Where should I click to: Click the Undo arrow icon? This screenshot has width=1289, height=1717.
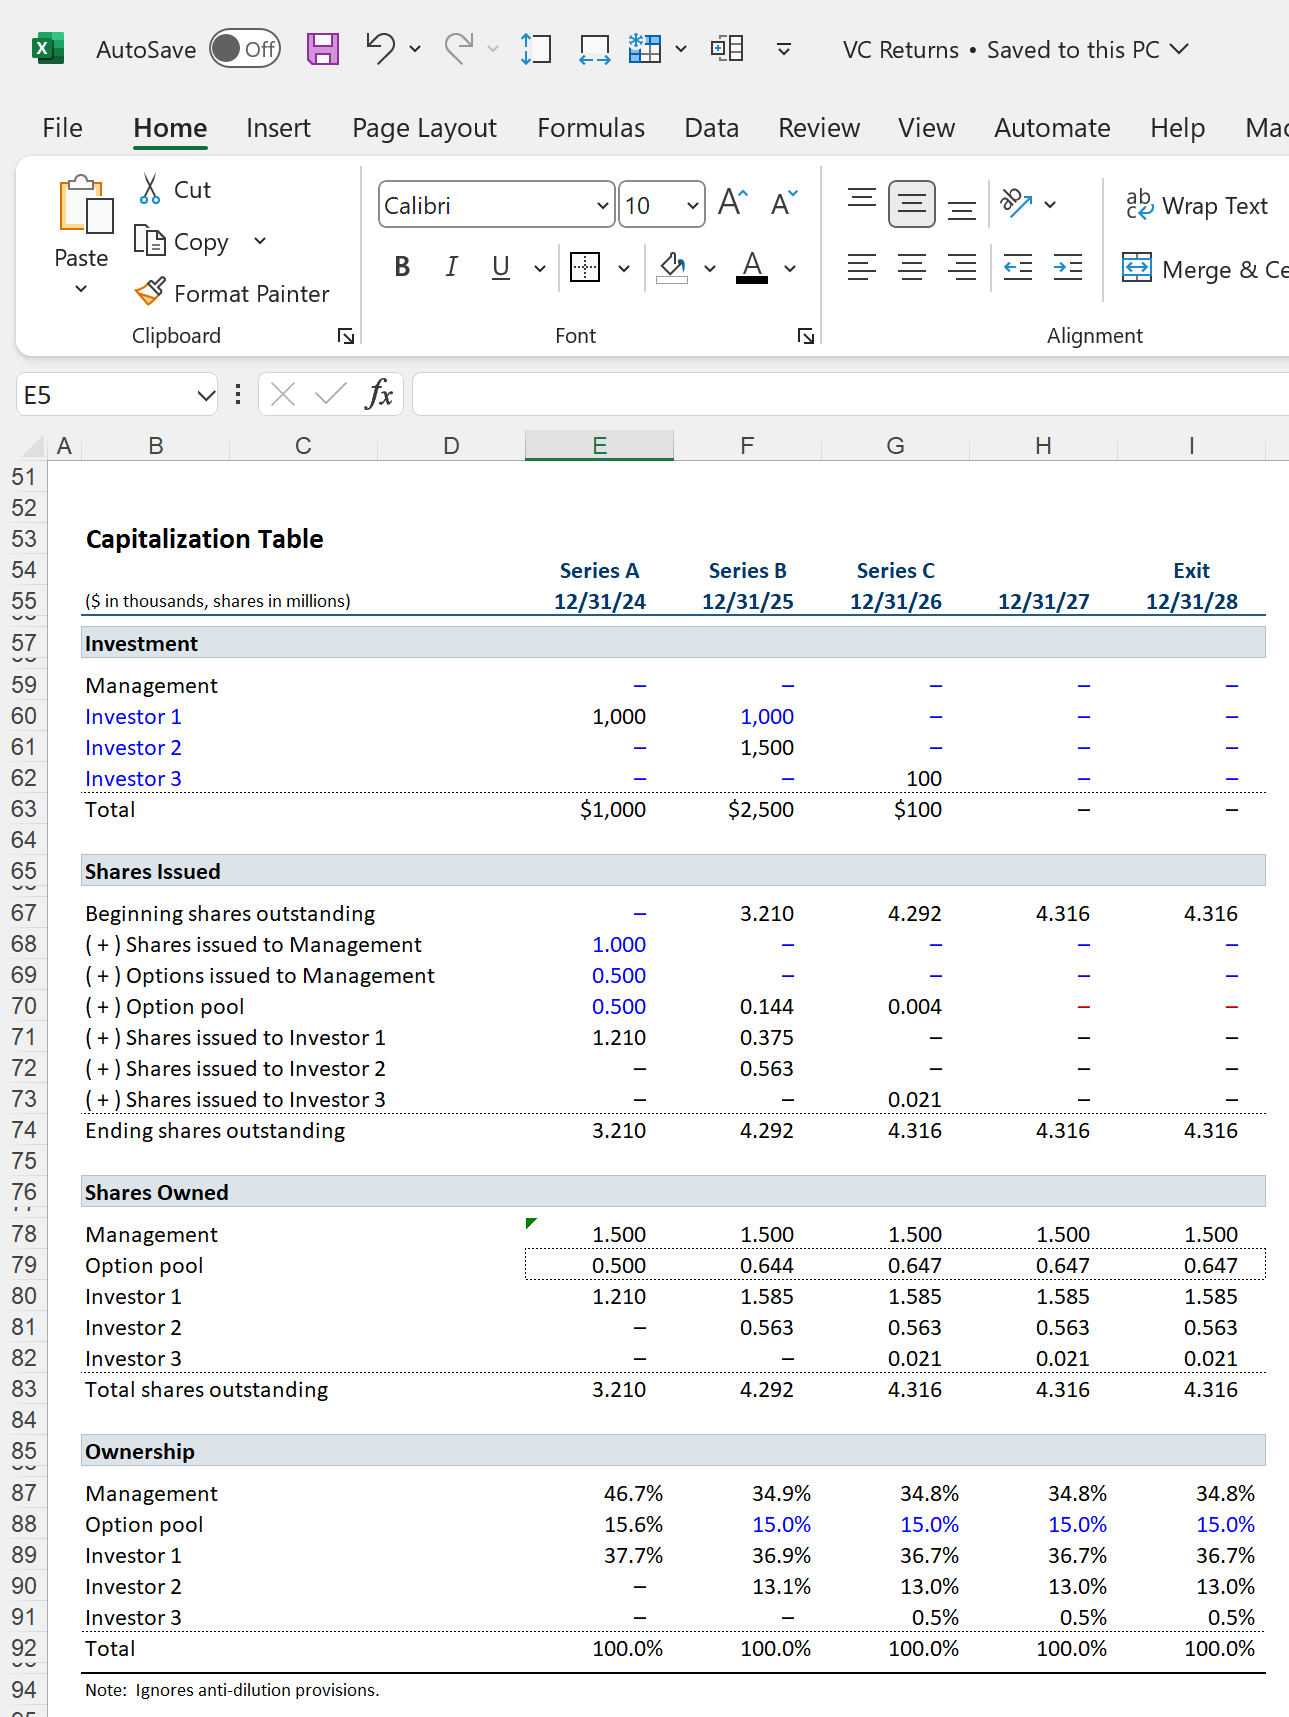point(380,48)
